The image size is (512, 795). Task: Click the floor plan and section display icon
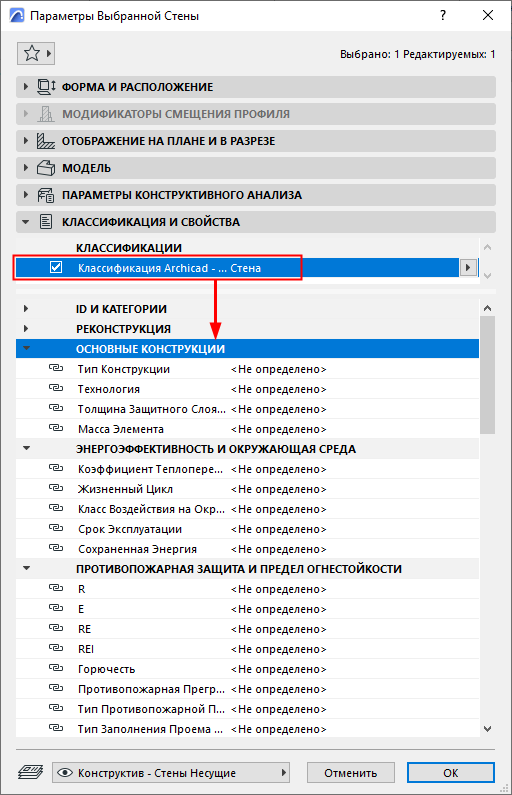46,141
